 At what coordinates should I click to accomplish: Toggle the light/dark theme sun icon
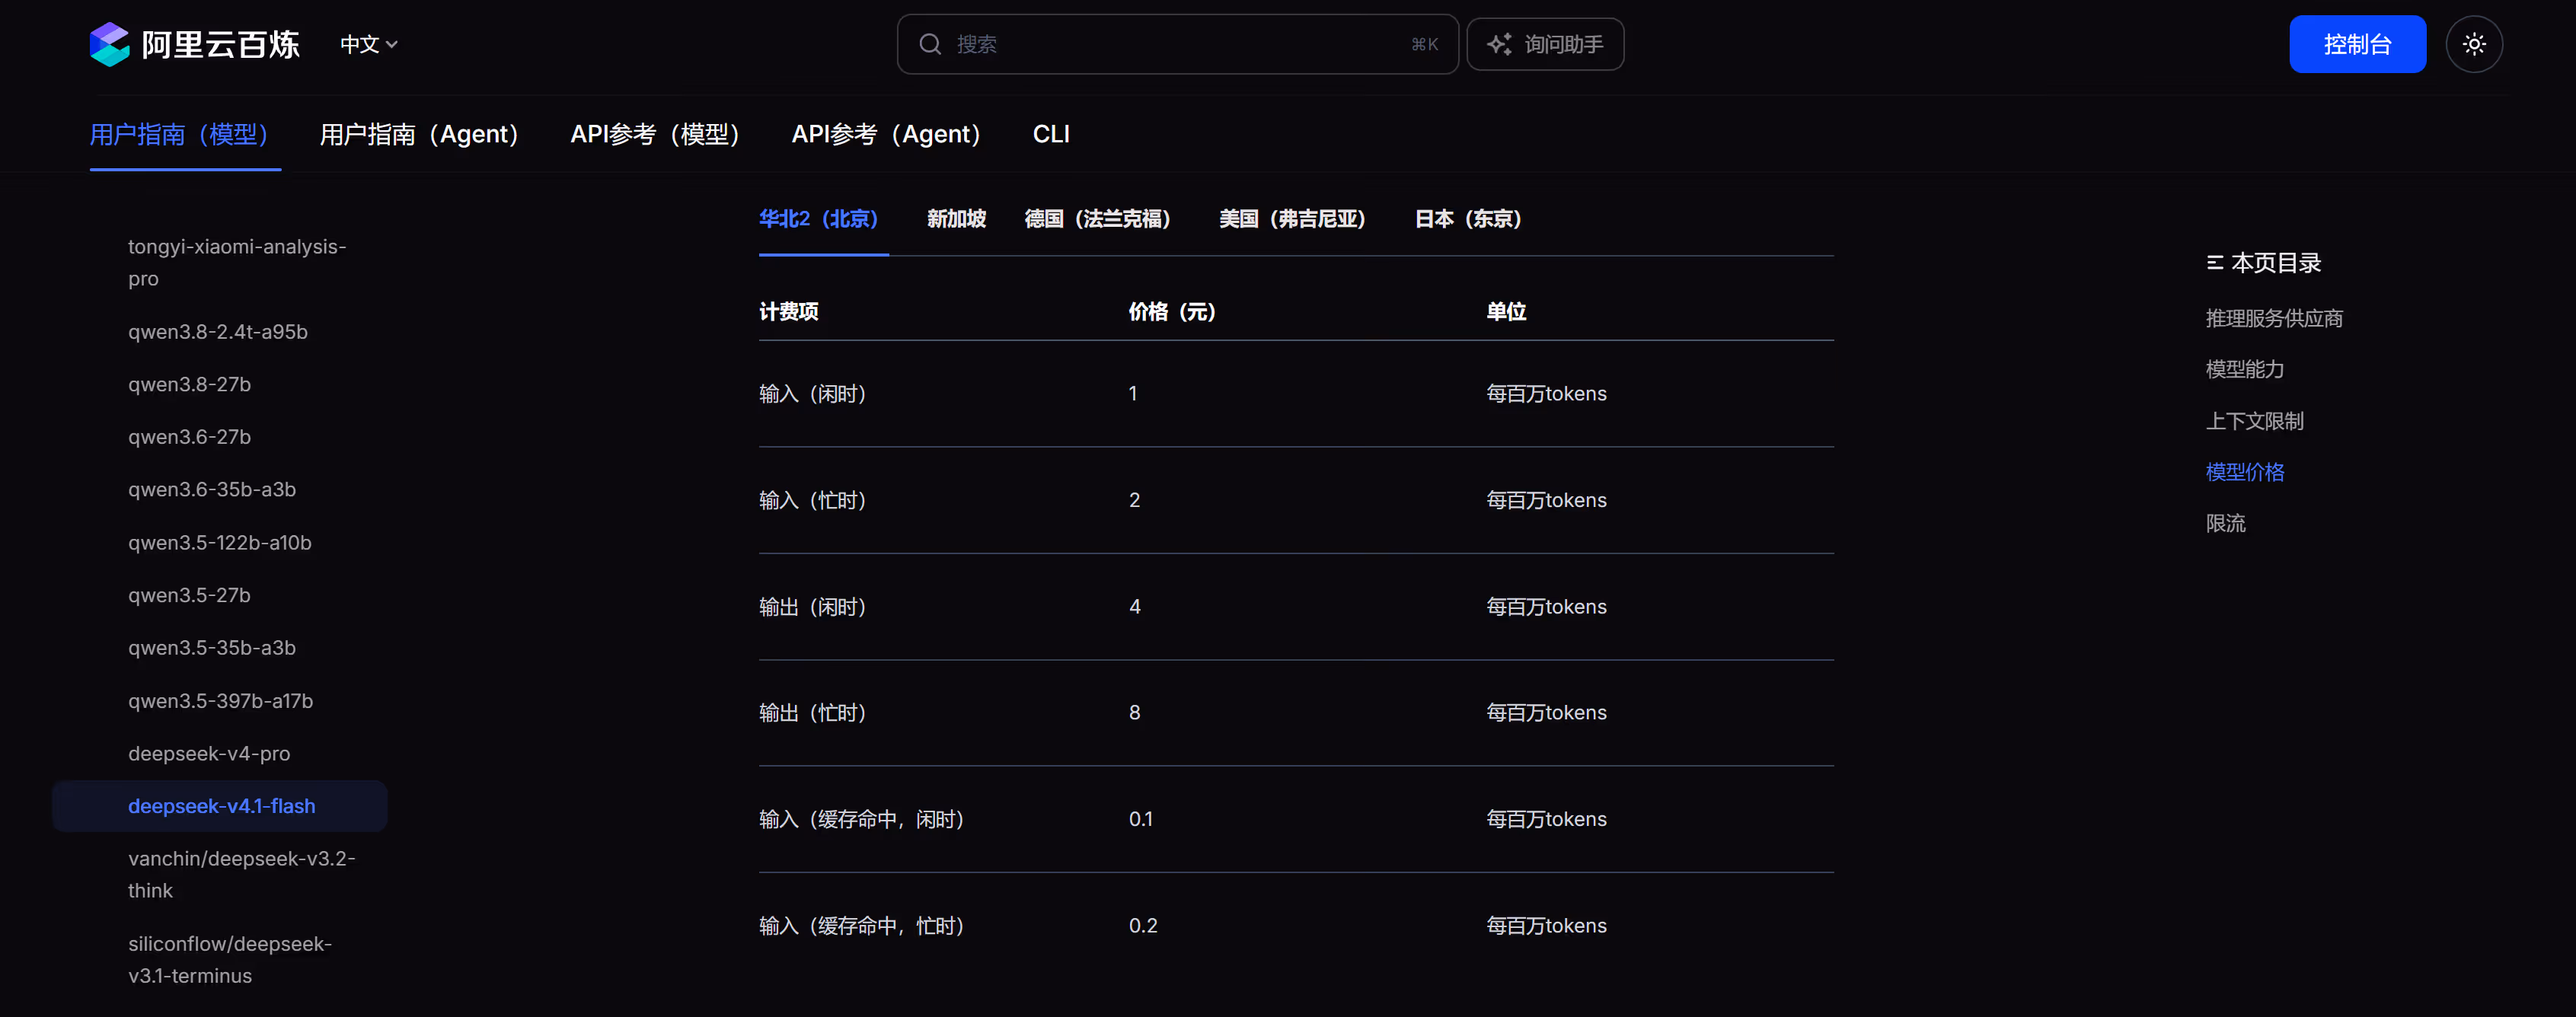click(2474, 44)
